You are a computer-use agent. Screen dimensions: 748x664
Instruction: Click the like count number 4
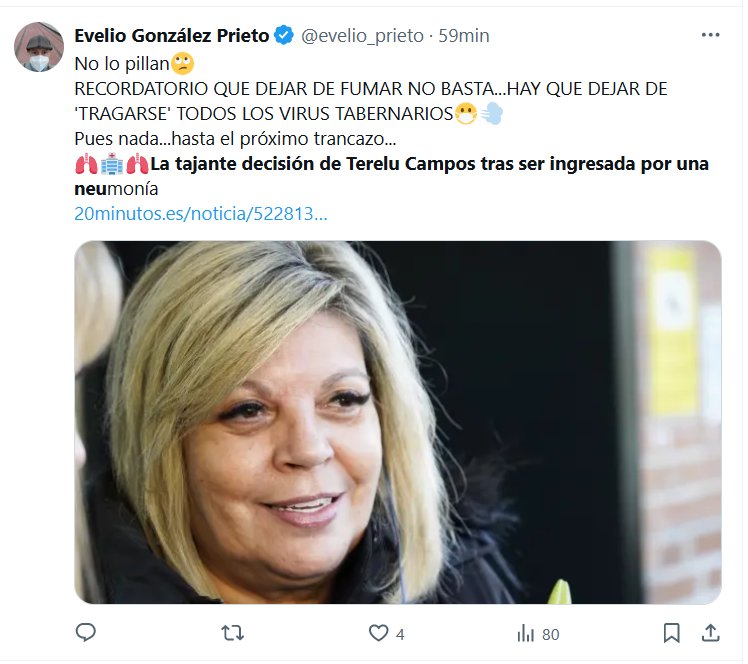click(x=400, y=634)
